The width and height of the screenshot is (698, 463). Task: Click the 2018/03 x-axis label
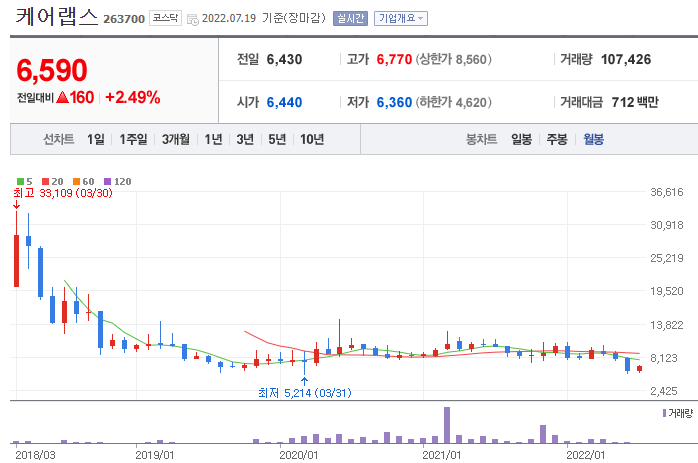pos(35,455)
